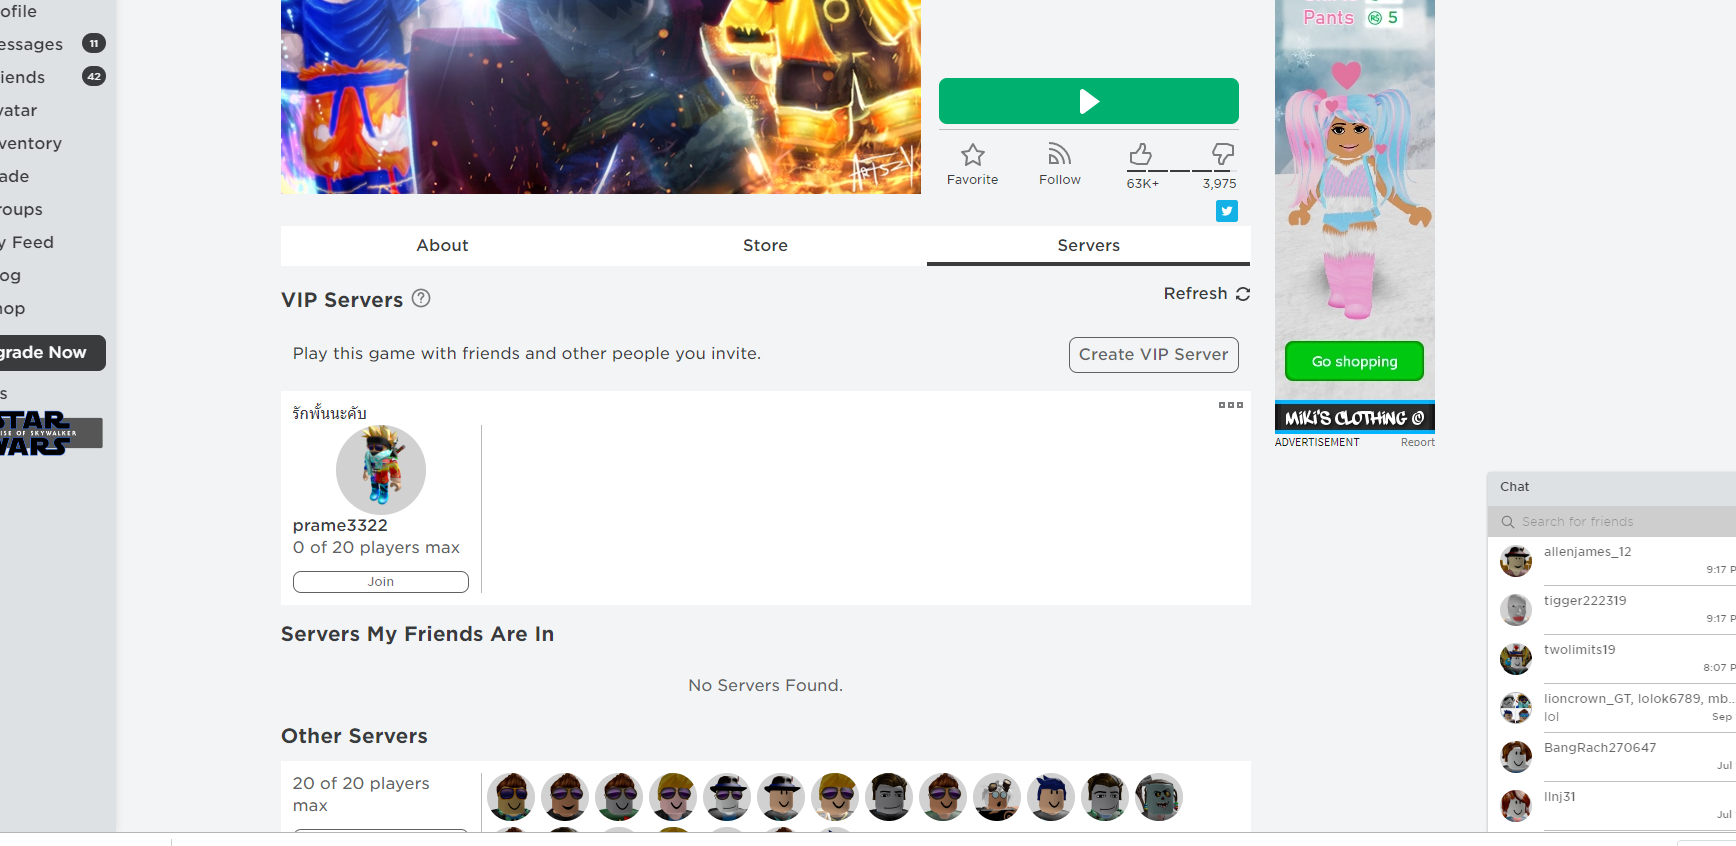Show VIP Servers help question-mark icon
Screen dimensions: 1736x846
click(x=421, y=298)
